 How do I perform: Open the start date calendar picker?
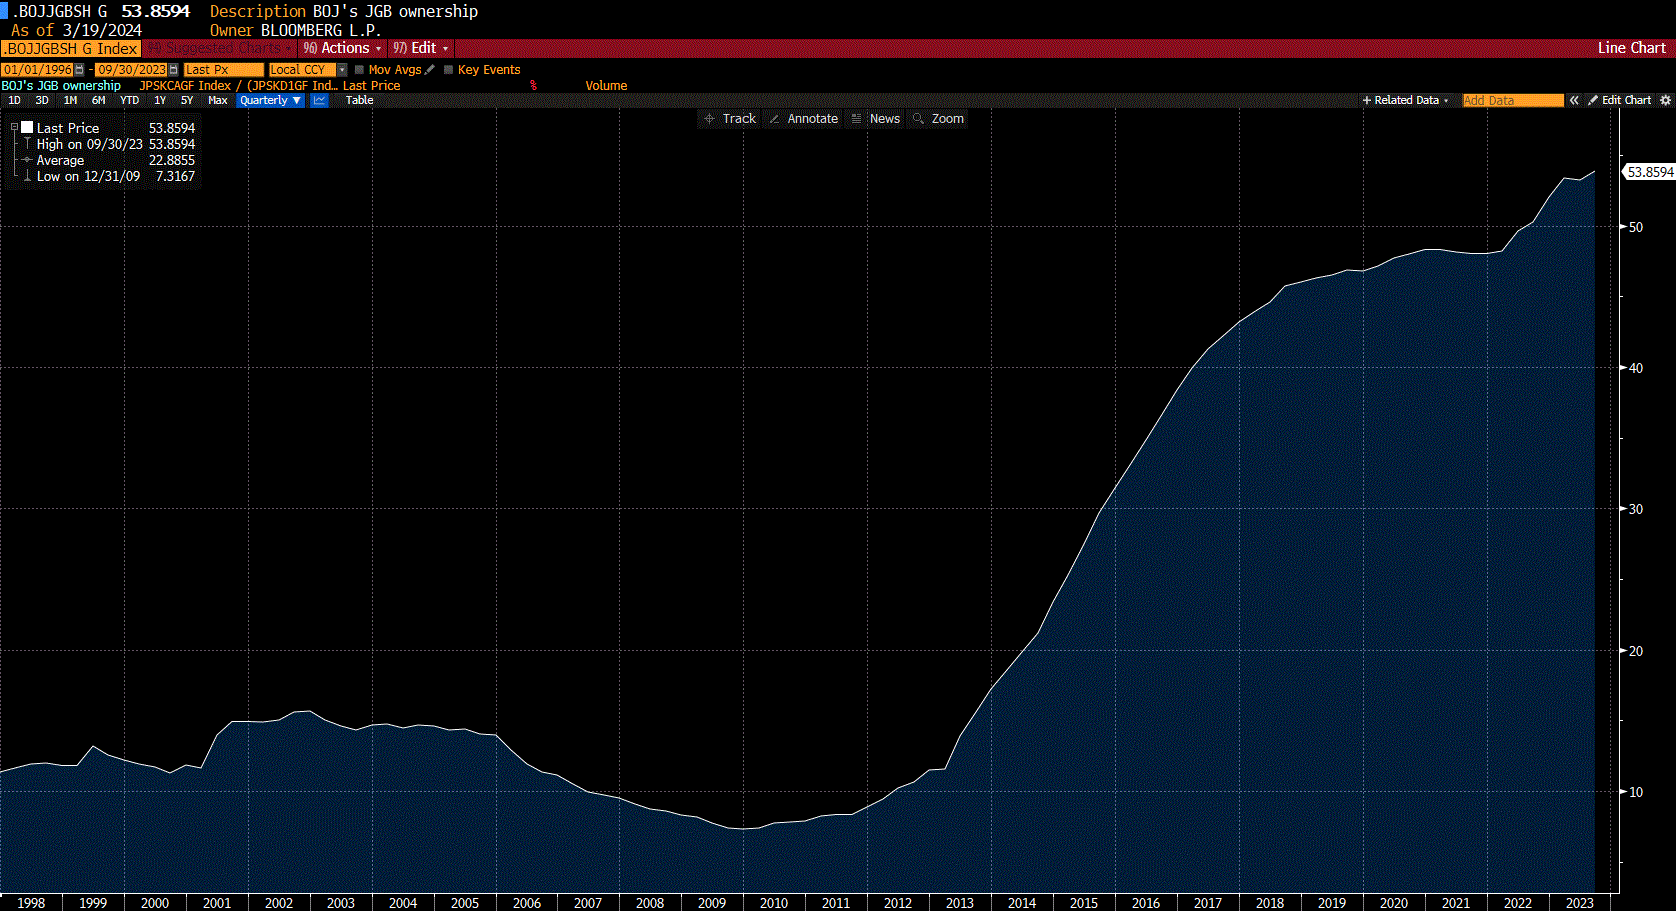80,70
